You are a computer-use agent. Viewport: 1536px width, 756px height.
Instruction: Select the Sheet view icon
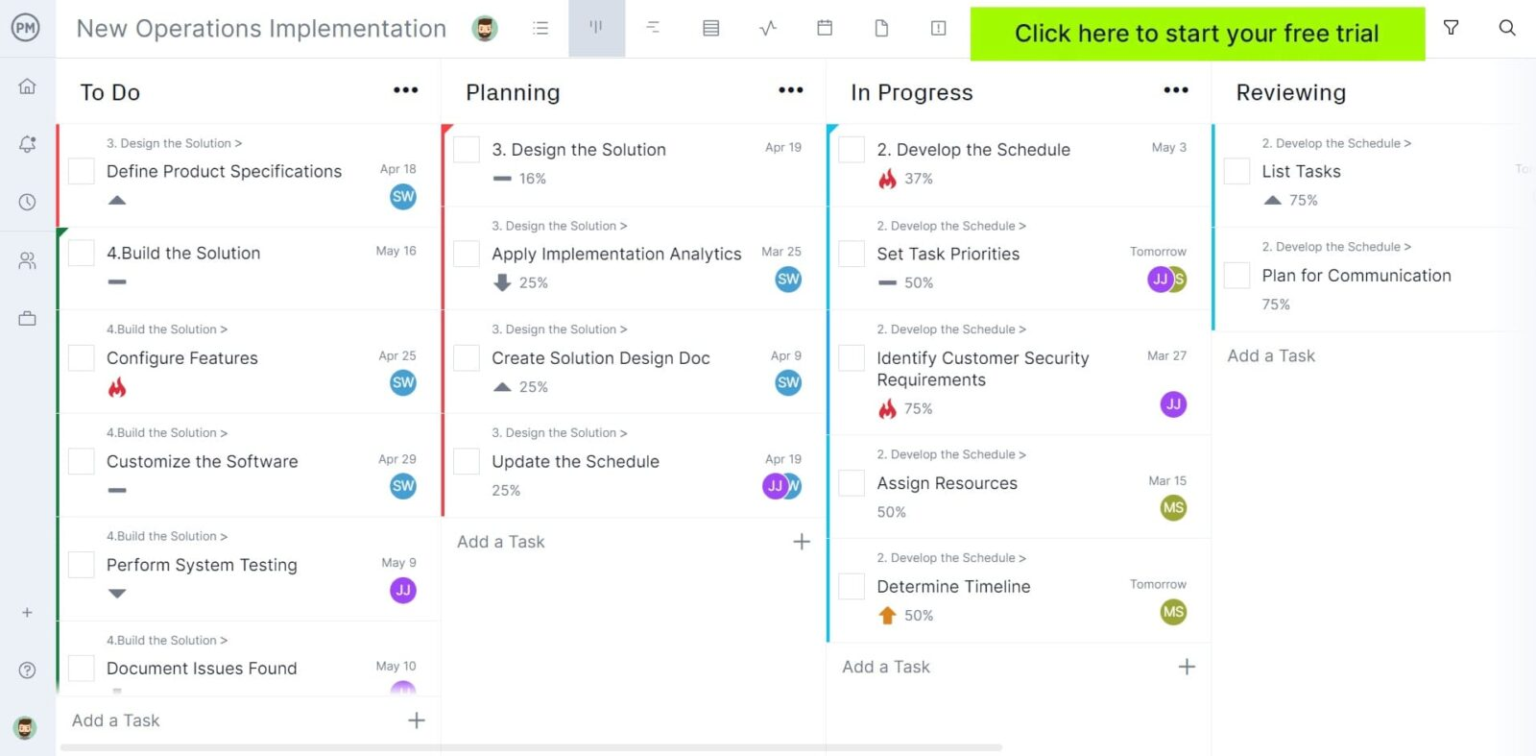pos(711,28)
